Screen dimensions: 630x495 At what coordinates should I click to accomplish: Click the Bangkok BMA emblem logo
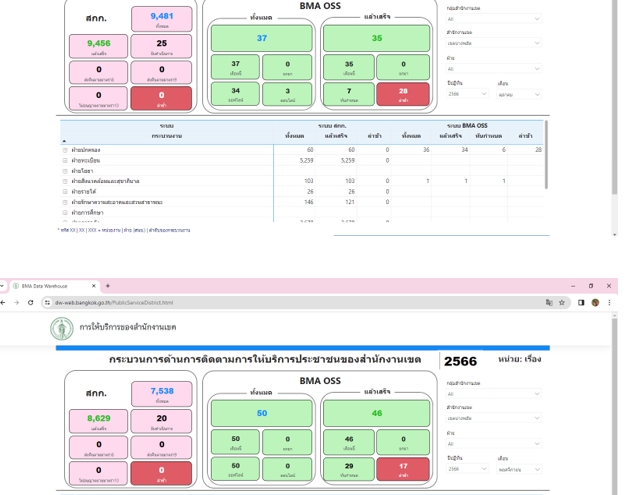click(x=62, y=328)
